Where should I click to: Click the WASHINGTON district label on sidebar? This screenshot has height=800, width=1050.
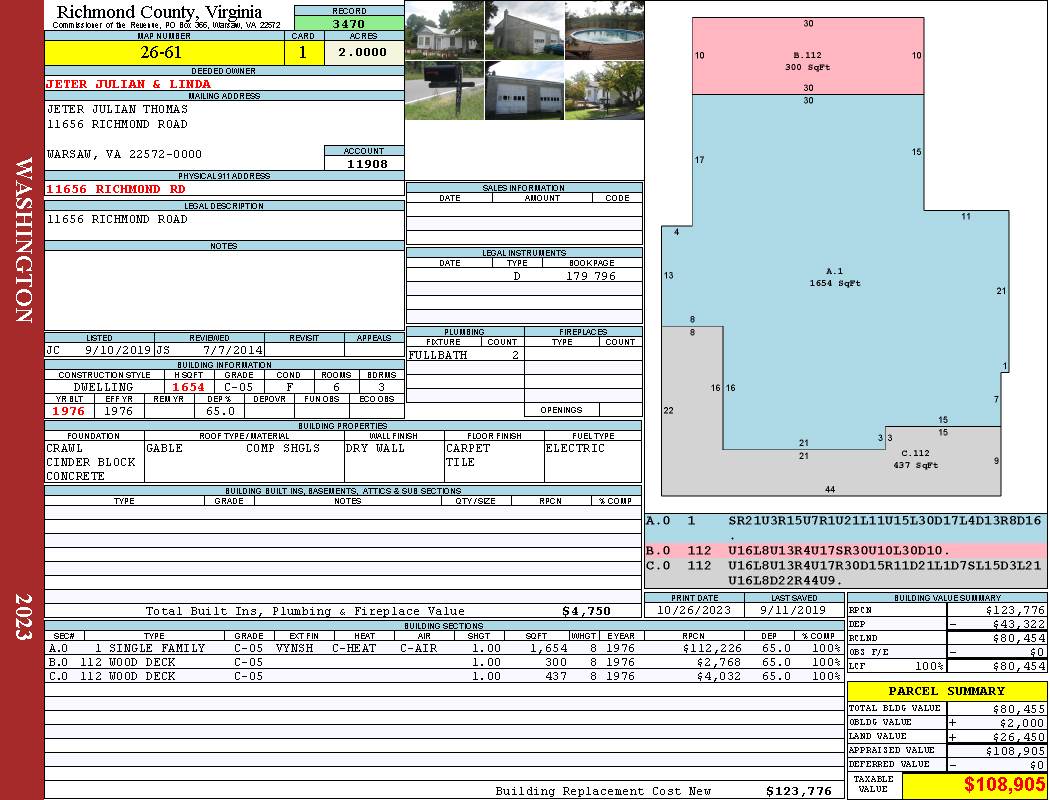23,240
